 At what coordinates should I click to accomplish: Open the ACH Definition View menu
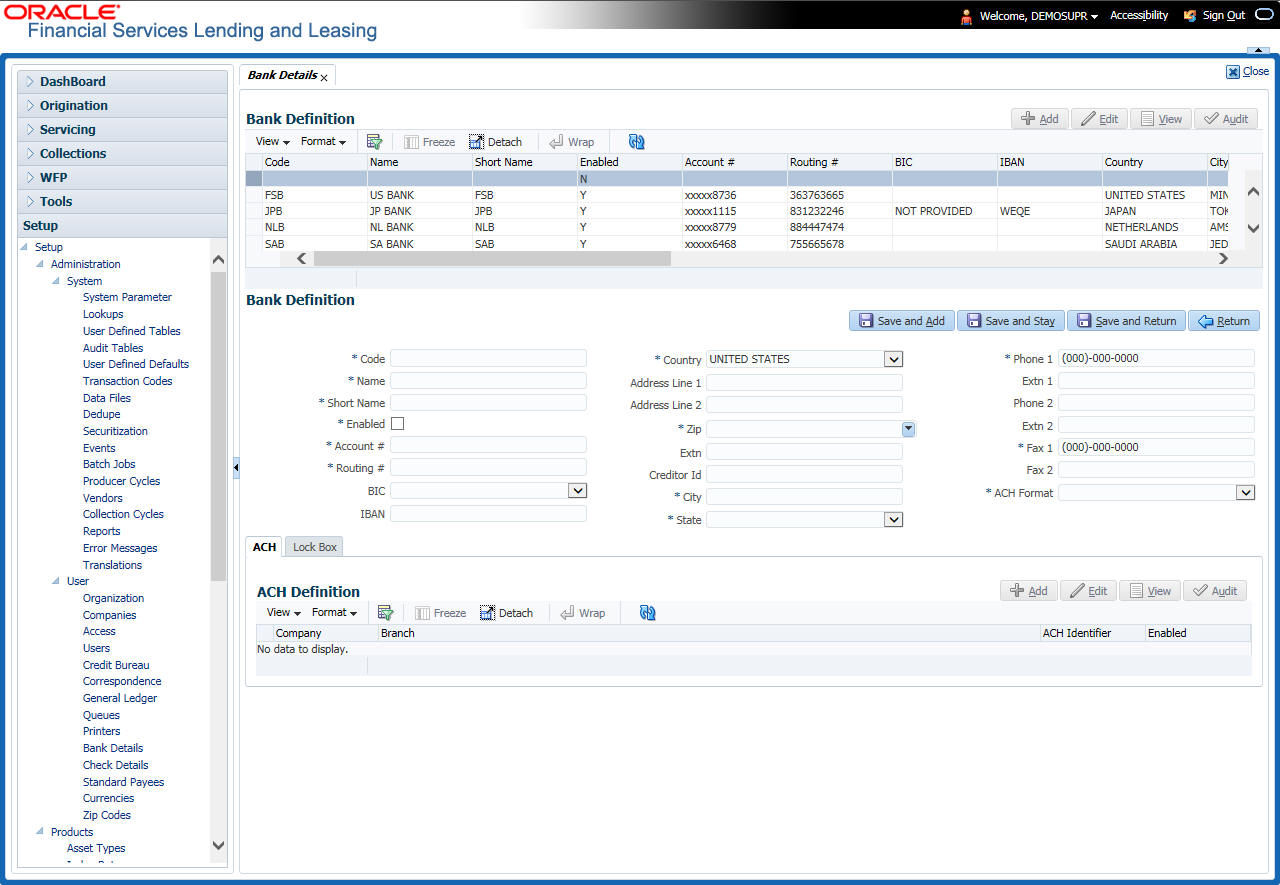pyautogui.click(x=284, y=613)
